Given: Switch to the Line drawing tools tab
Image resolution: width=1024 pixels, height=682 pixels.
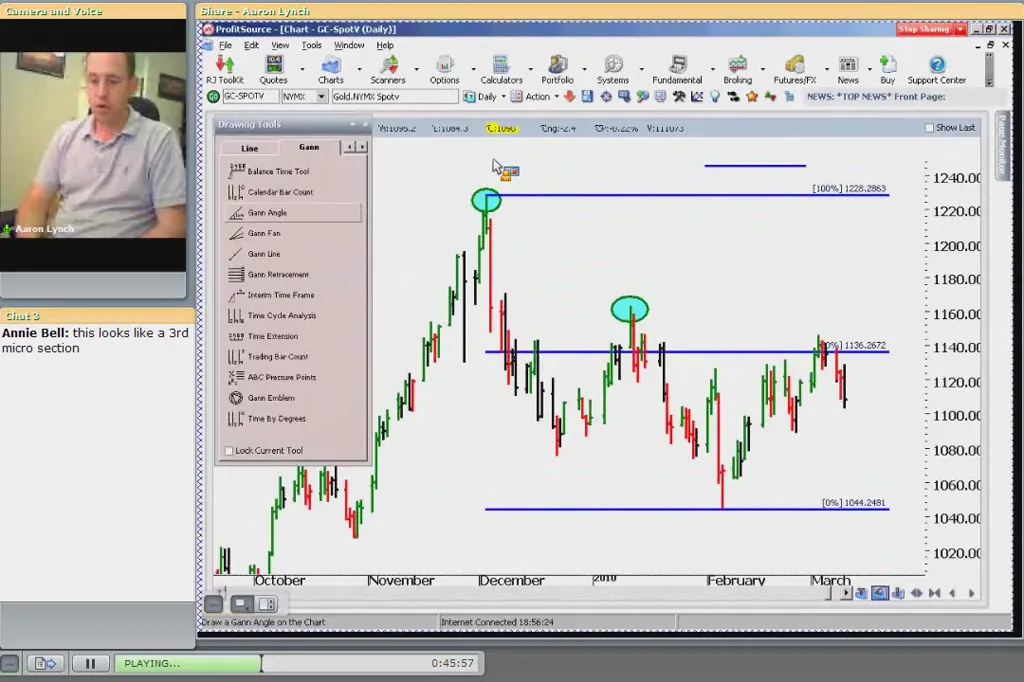Looking at the screenshot, I should click(249, 148).
